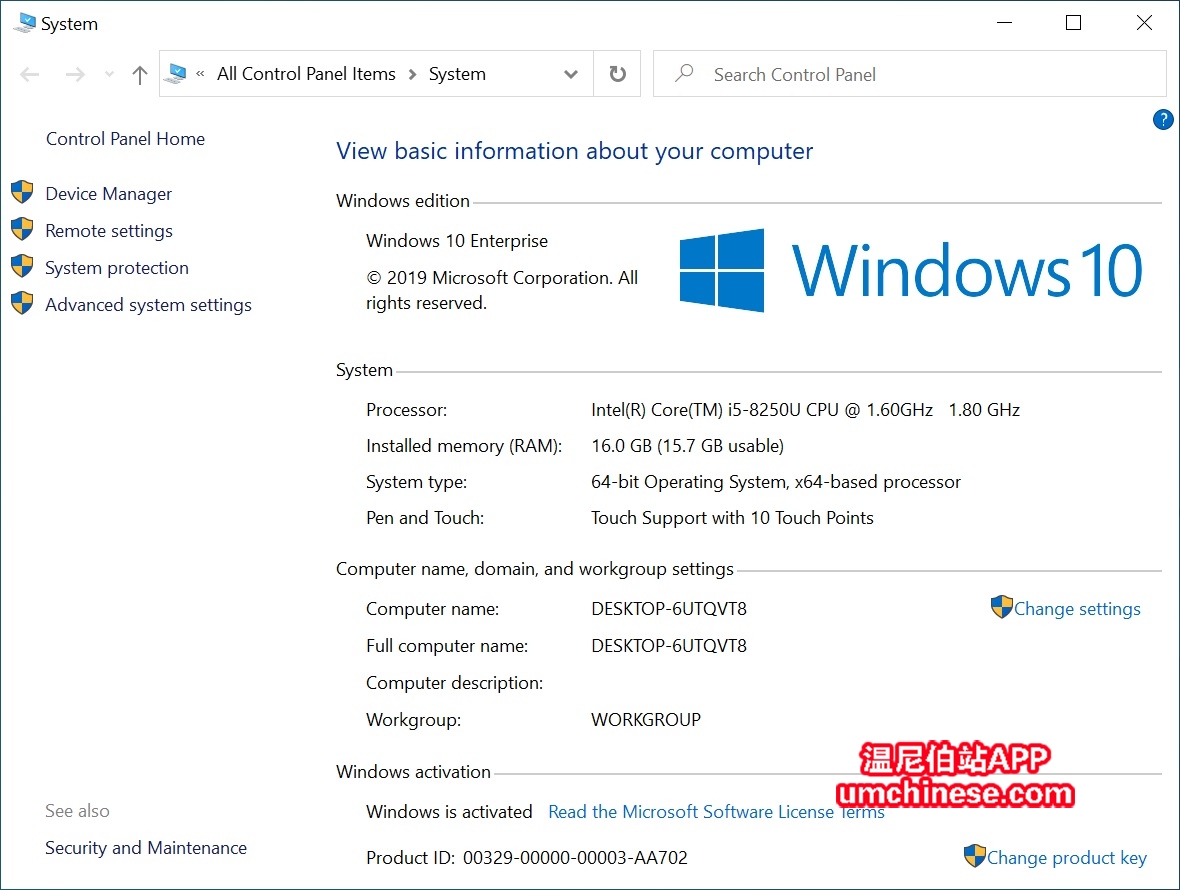Click the shield icon beside Device Manager

pos(23,192)
